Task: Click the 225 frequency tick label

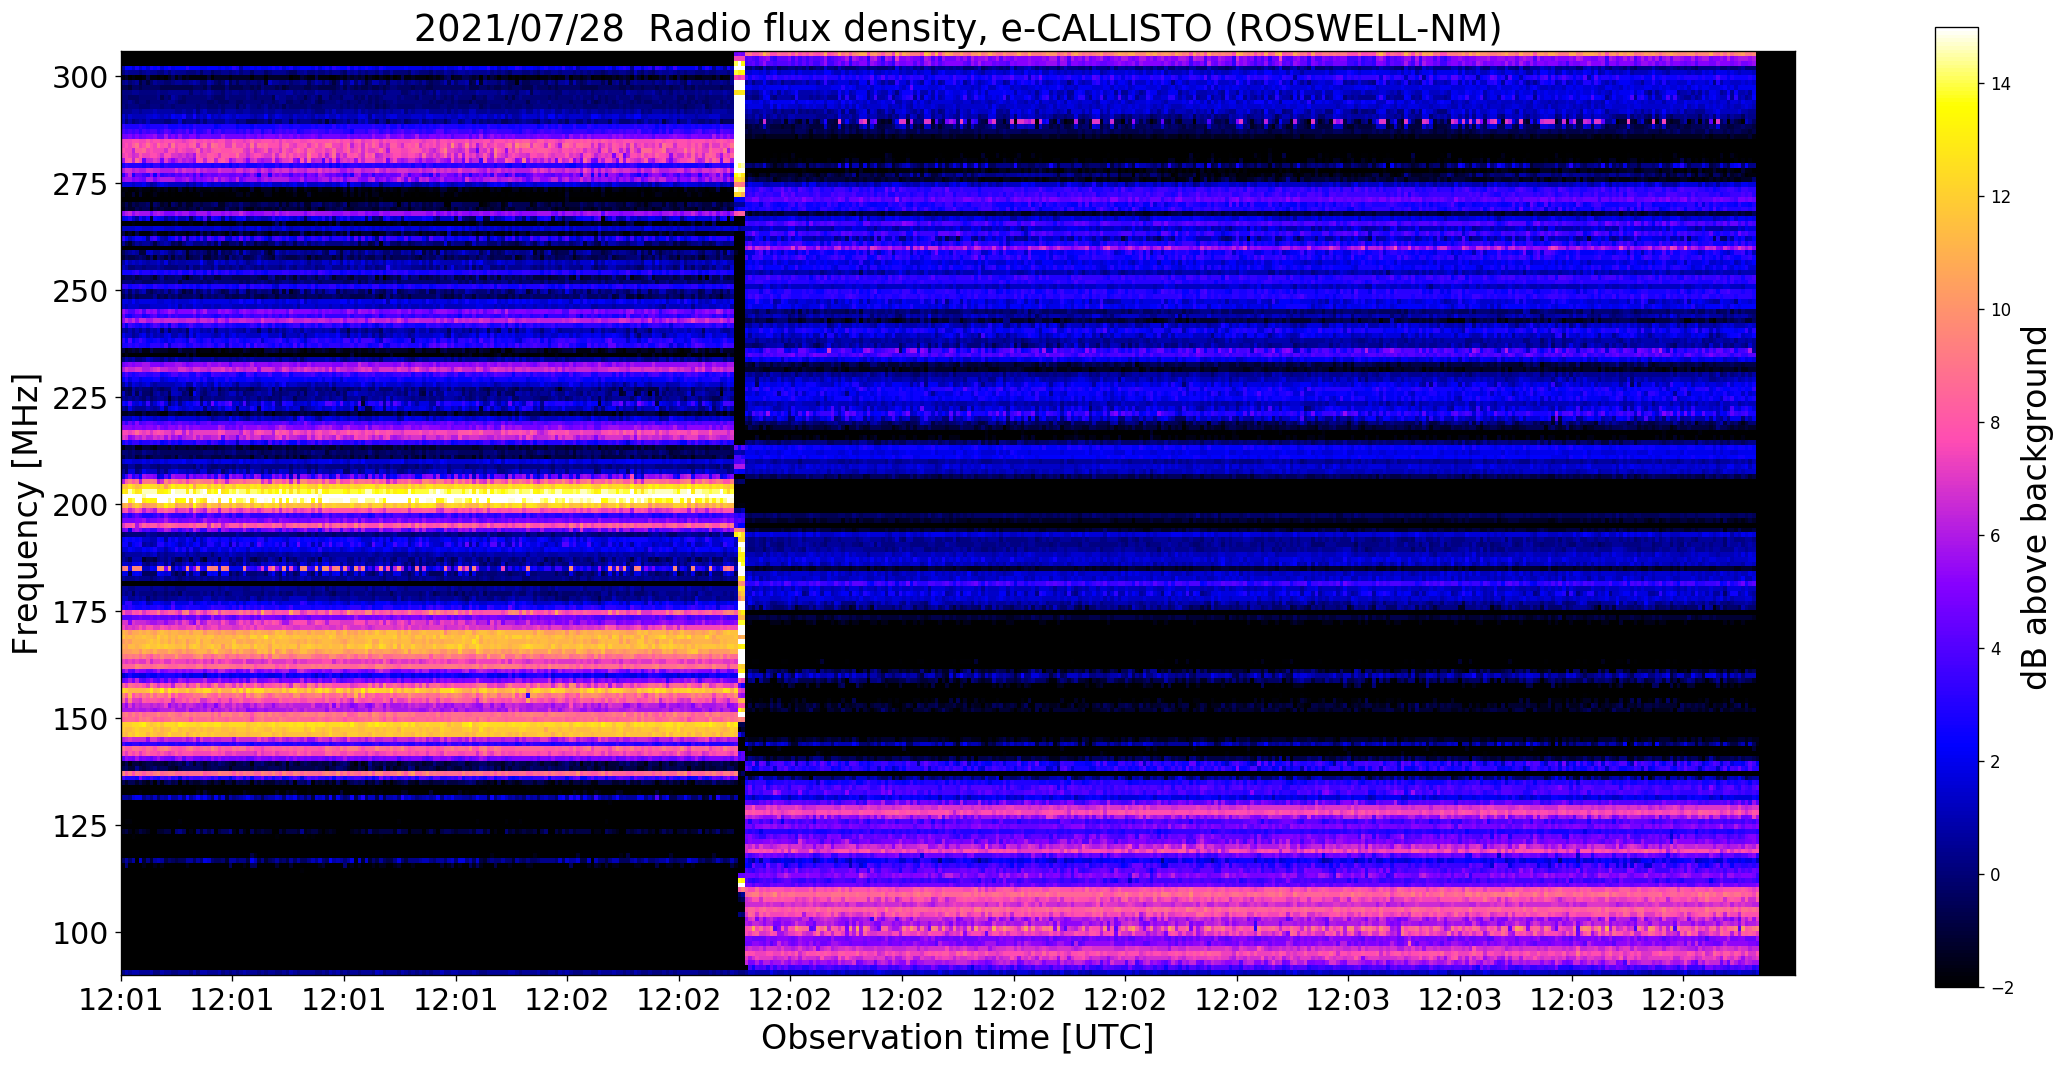Action: [80, 398]
